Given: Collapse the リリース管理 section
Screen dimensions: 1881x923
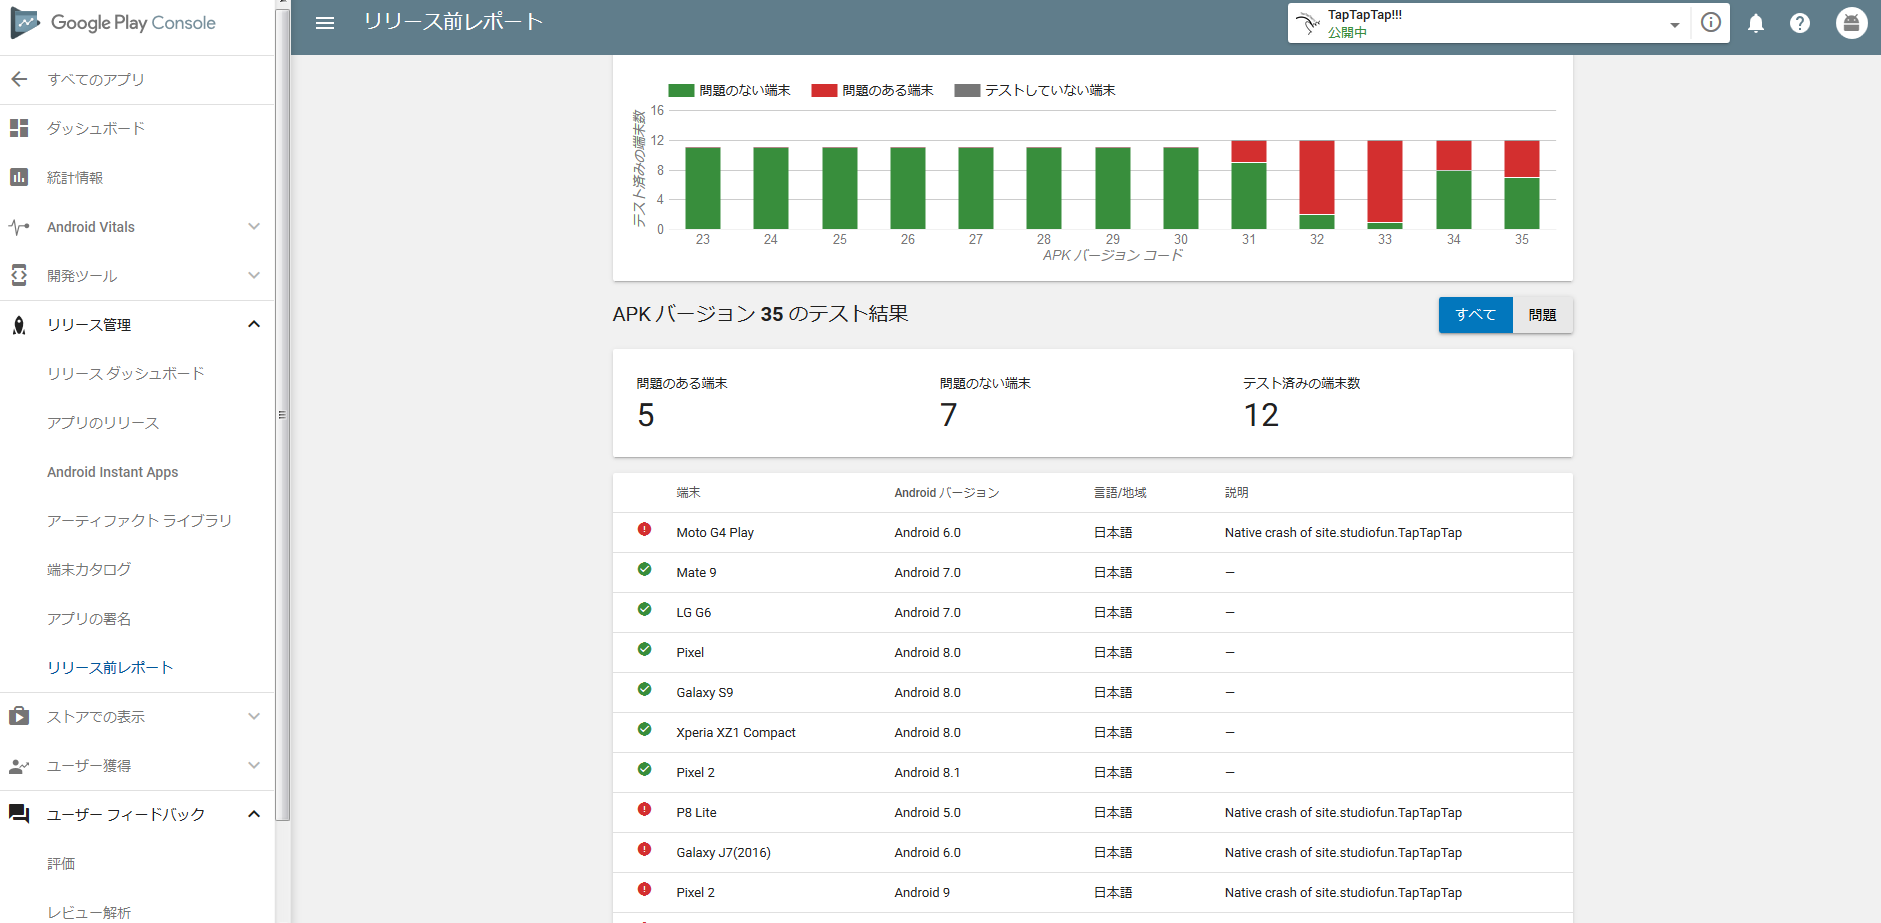Looking at the screenshot, I should [x=254, y=324].
